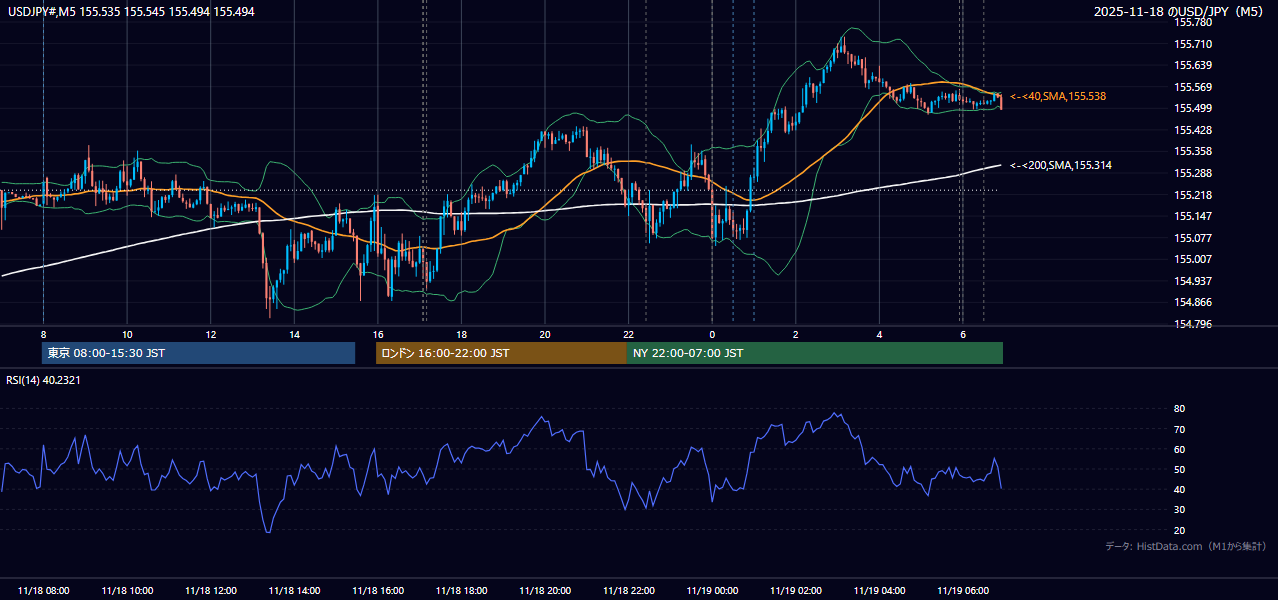This screenshot has width=1278, height=600.
Task: Click RSI scale value 40
Action: click(1180, 489)
